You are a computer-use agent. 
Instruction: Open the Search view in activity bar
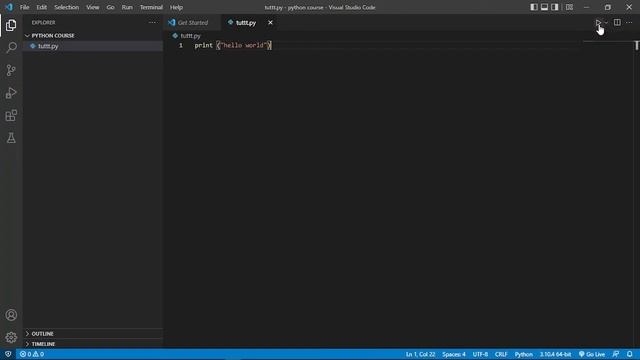(11, 48)
